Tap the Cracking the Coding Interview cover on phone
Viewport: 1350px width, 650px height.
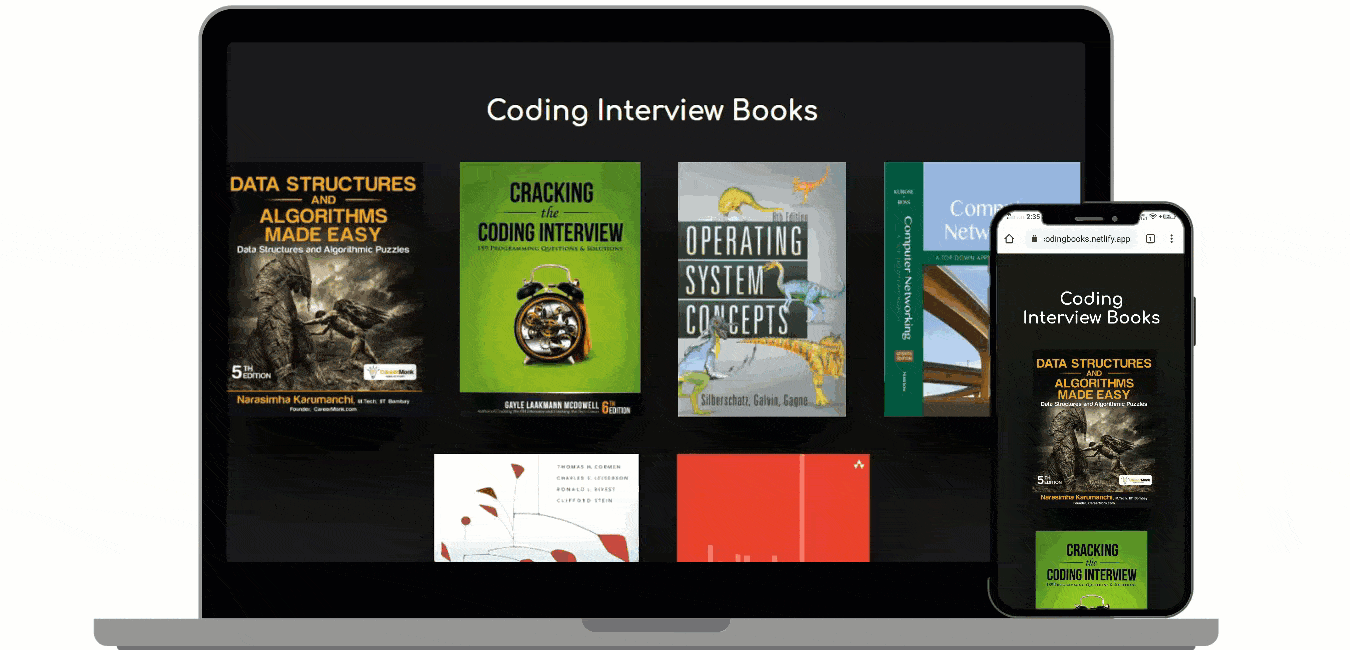tap(1091, 571)
